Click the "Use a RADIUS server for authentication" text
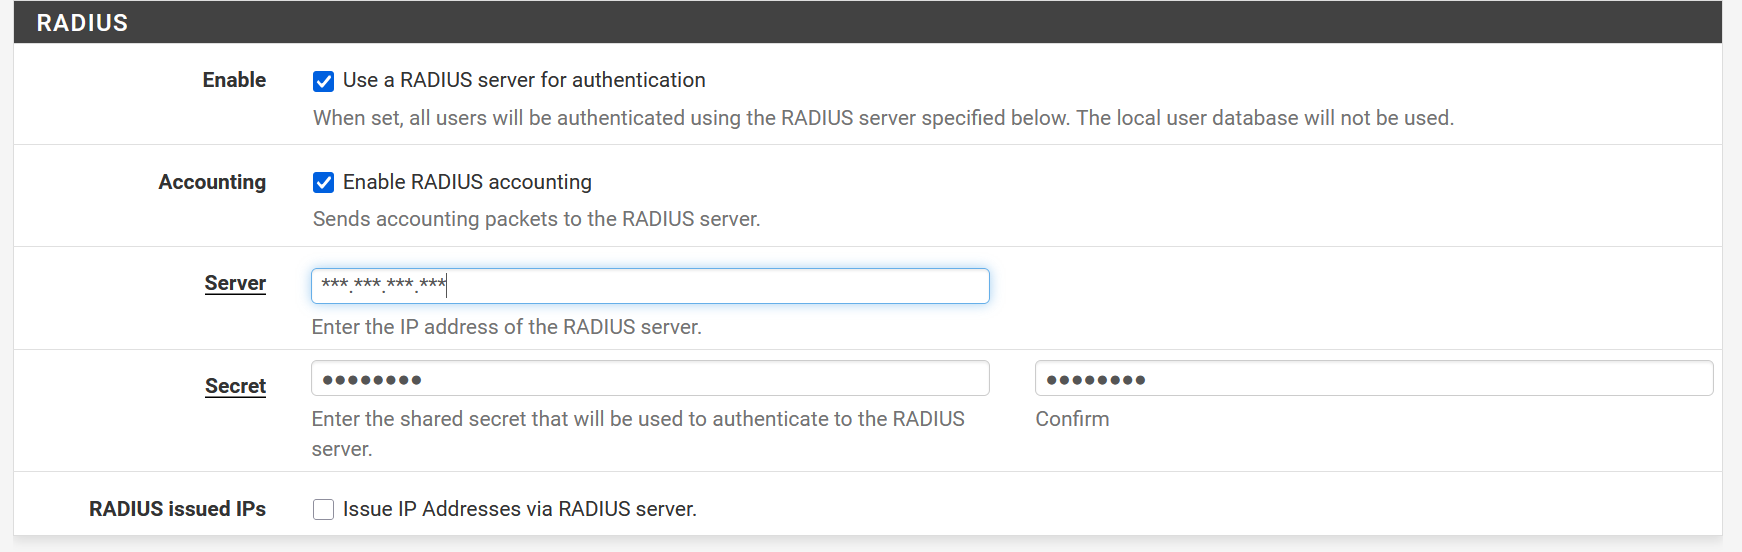The width and height of the screenshot is (1742, 552). [x=524, y=80]
